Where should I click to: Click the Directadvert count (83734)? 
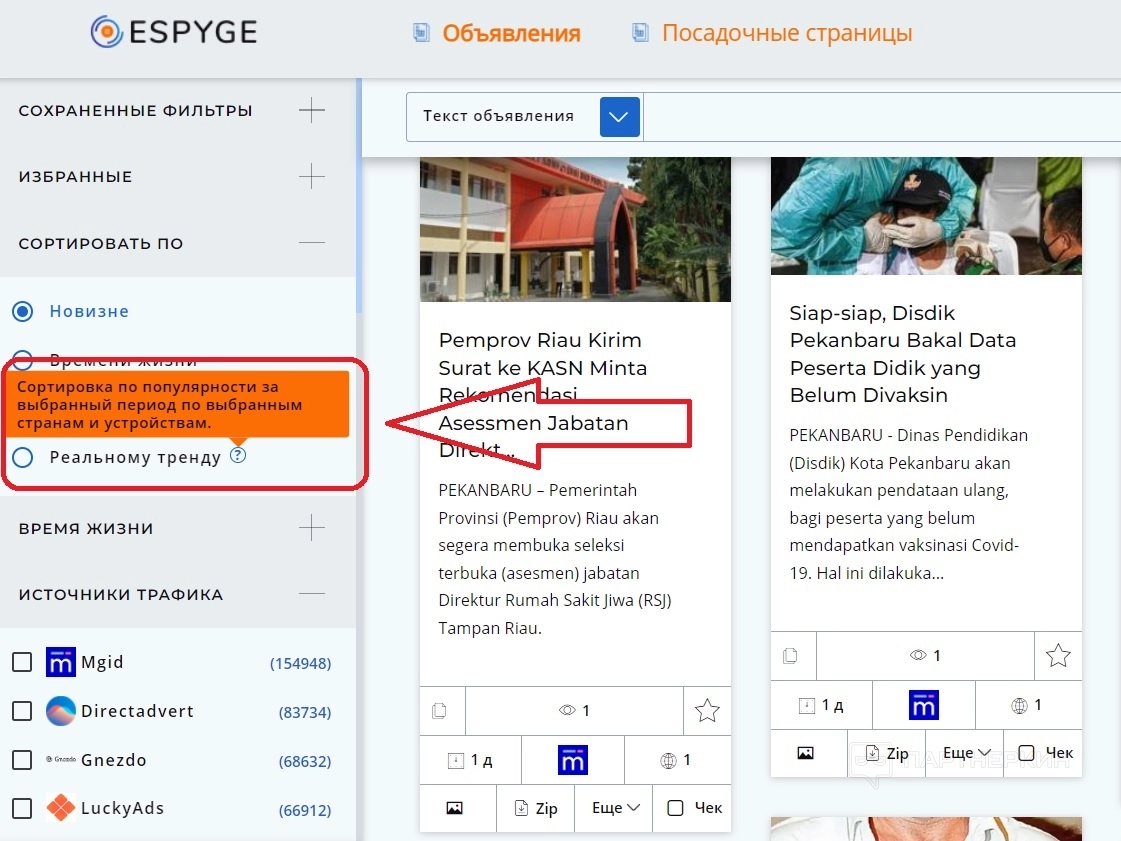305,713
